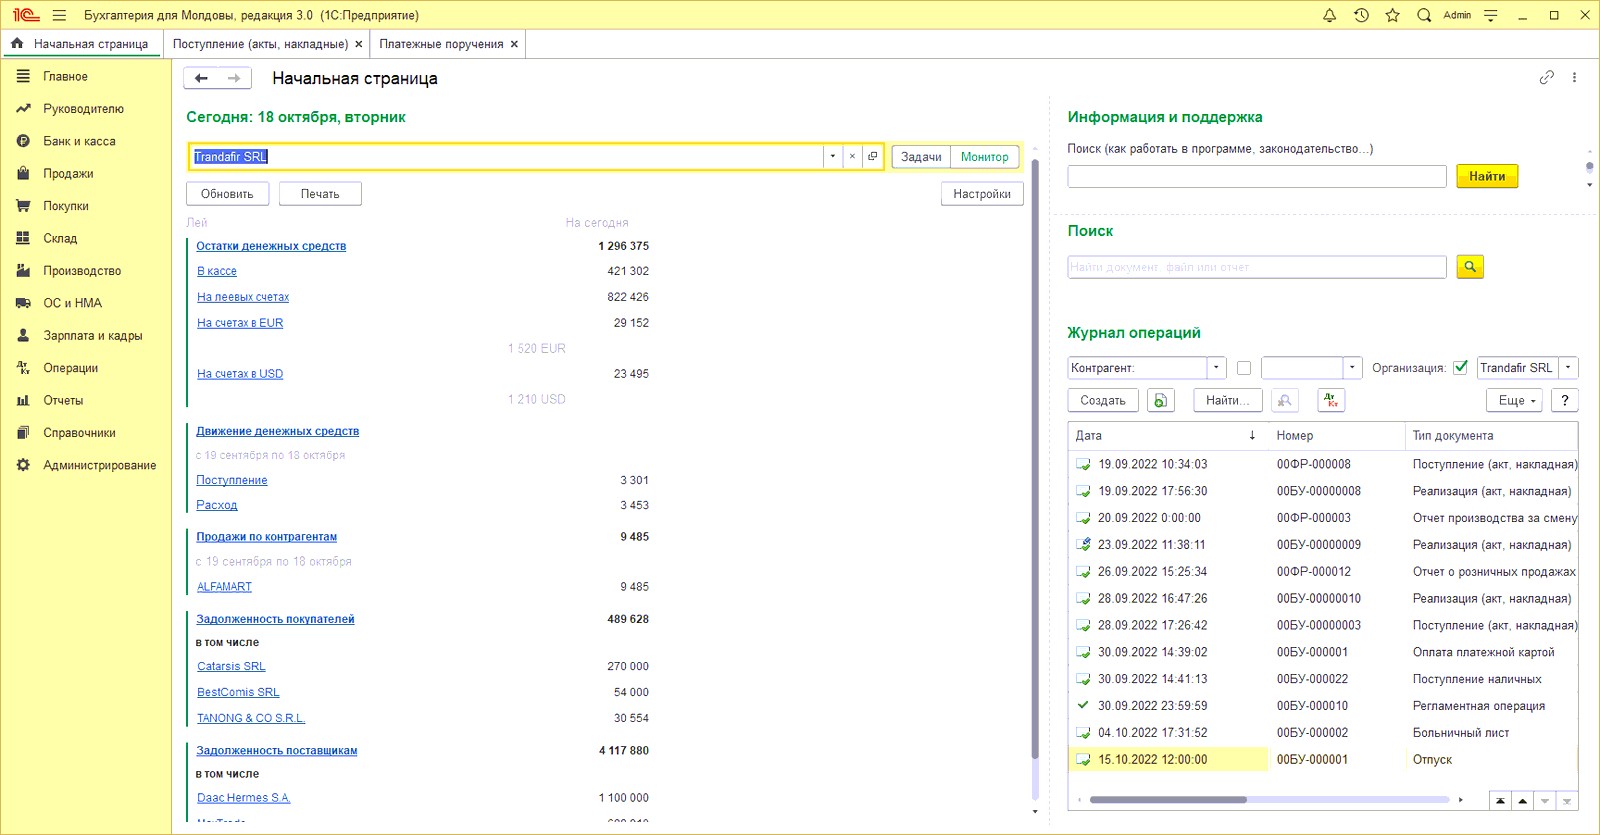Uncheck the Организация filter checkbox

click(x=1460, y=367)
